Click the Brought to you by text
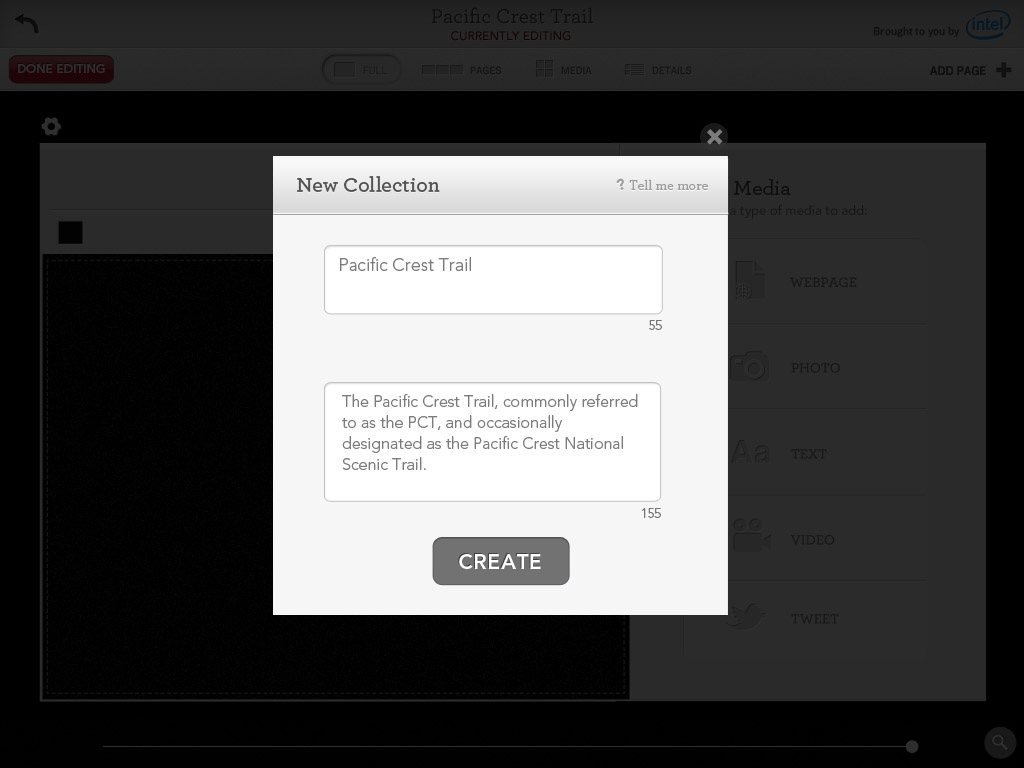1024x768 pixels. point(916,31)
